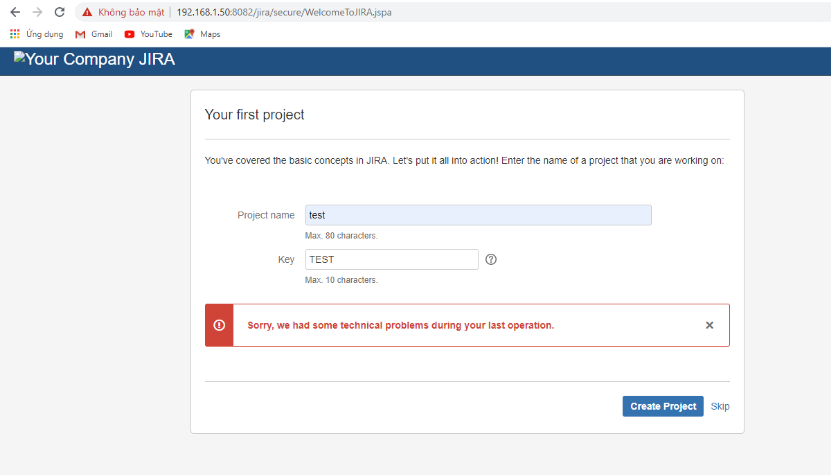Image resolution: width=831 pixels, height=475 pixels.
Task: Open the Gmail bookmark
Action: point(94,34)
